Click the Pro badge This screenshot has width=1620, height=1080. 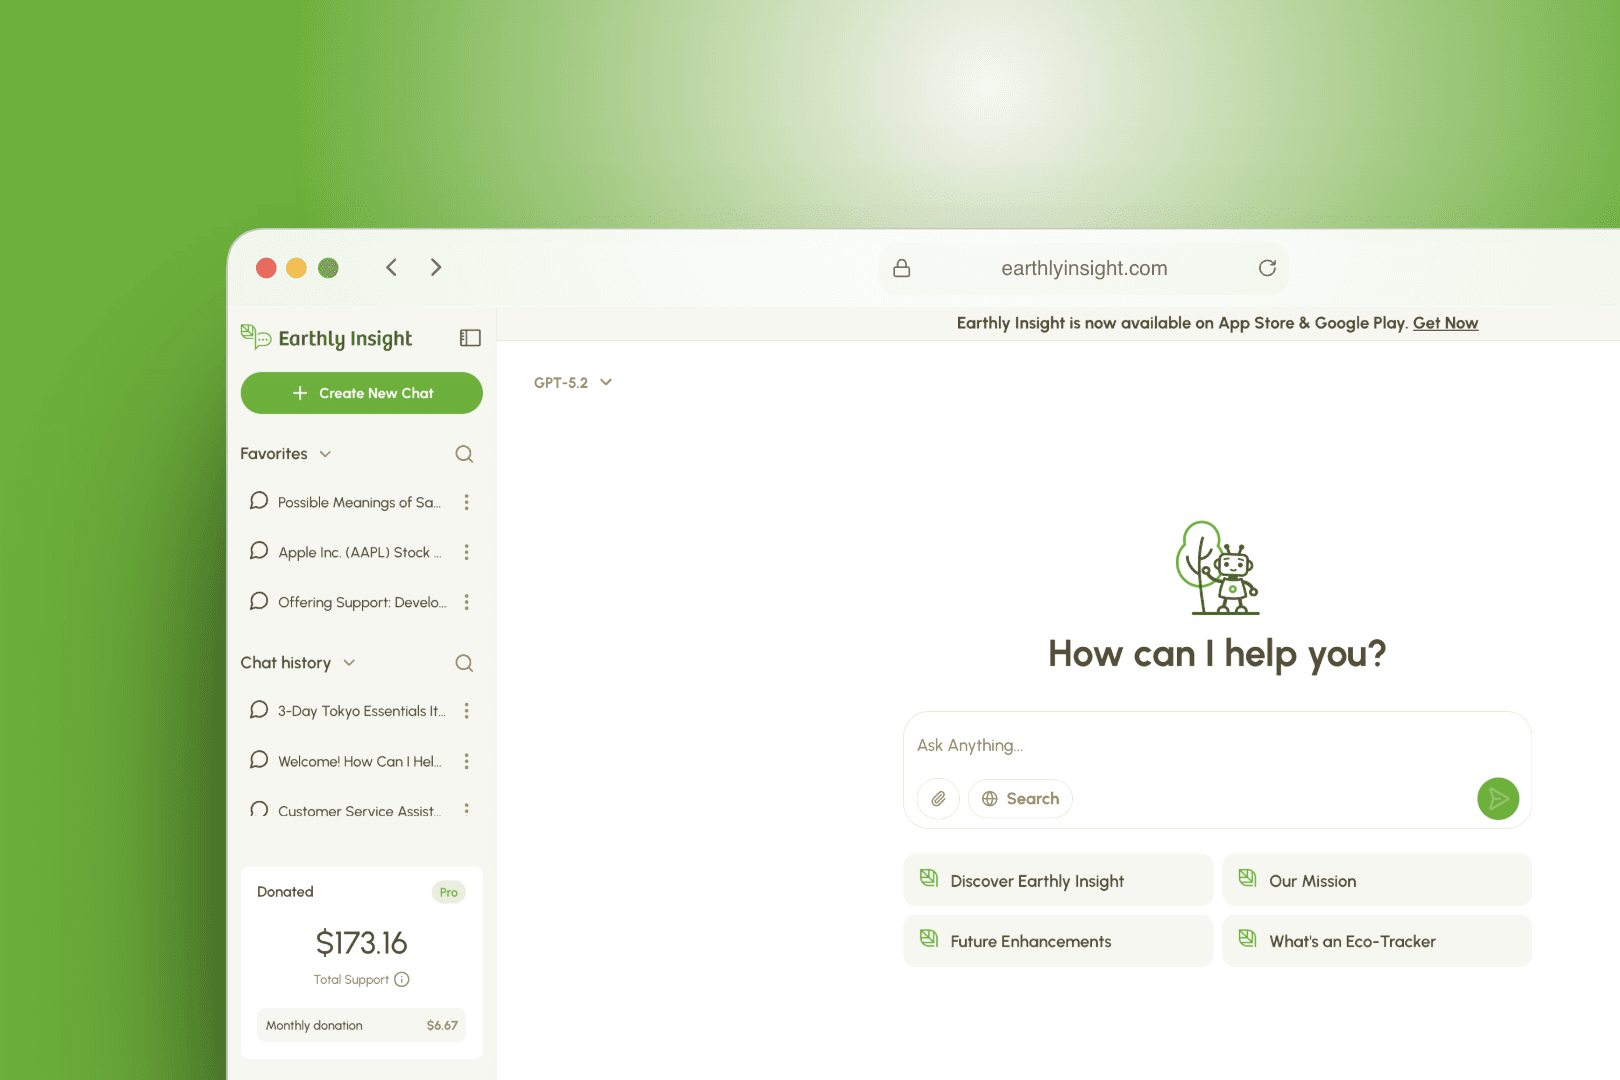[449, 892]
